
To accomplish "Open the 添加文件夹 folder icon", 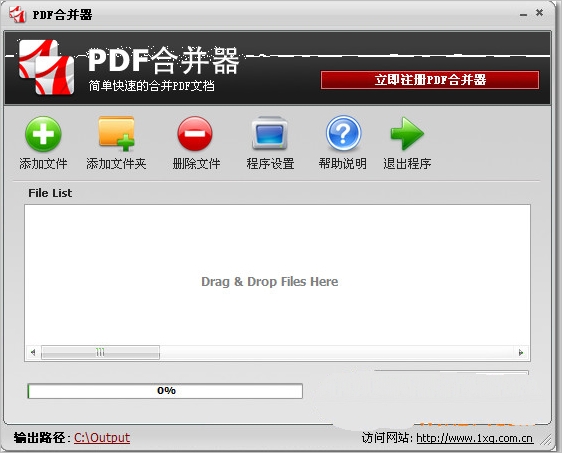I will coord(116,133).
